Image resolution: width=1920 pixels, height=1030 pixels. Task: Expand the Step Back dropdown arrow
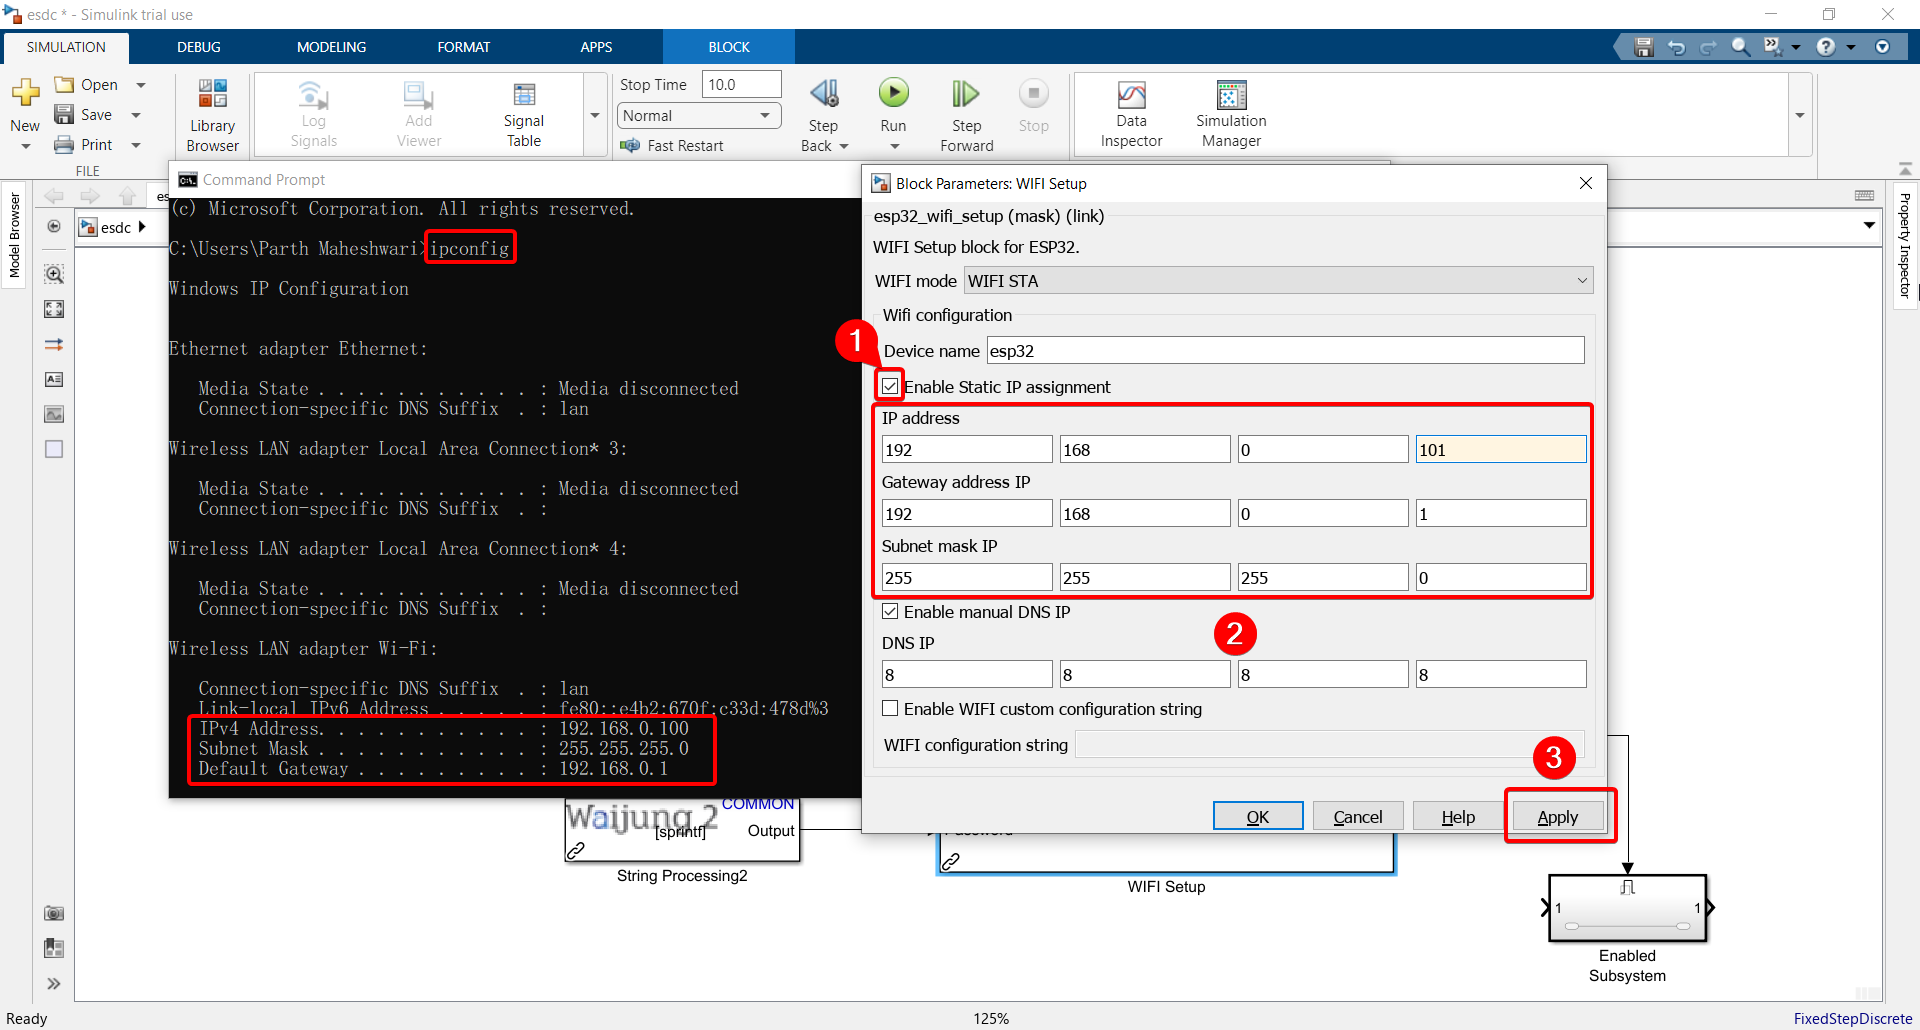coord(844,146)
